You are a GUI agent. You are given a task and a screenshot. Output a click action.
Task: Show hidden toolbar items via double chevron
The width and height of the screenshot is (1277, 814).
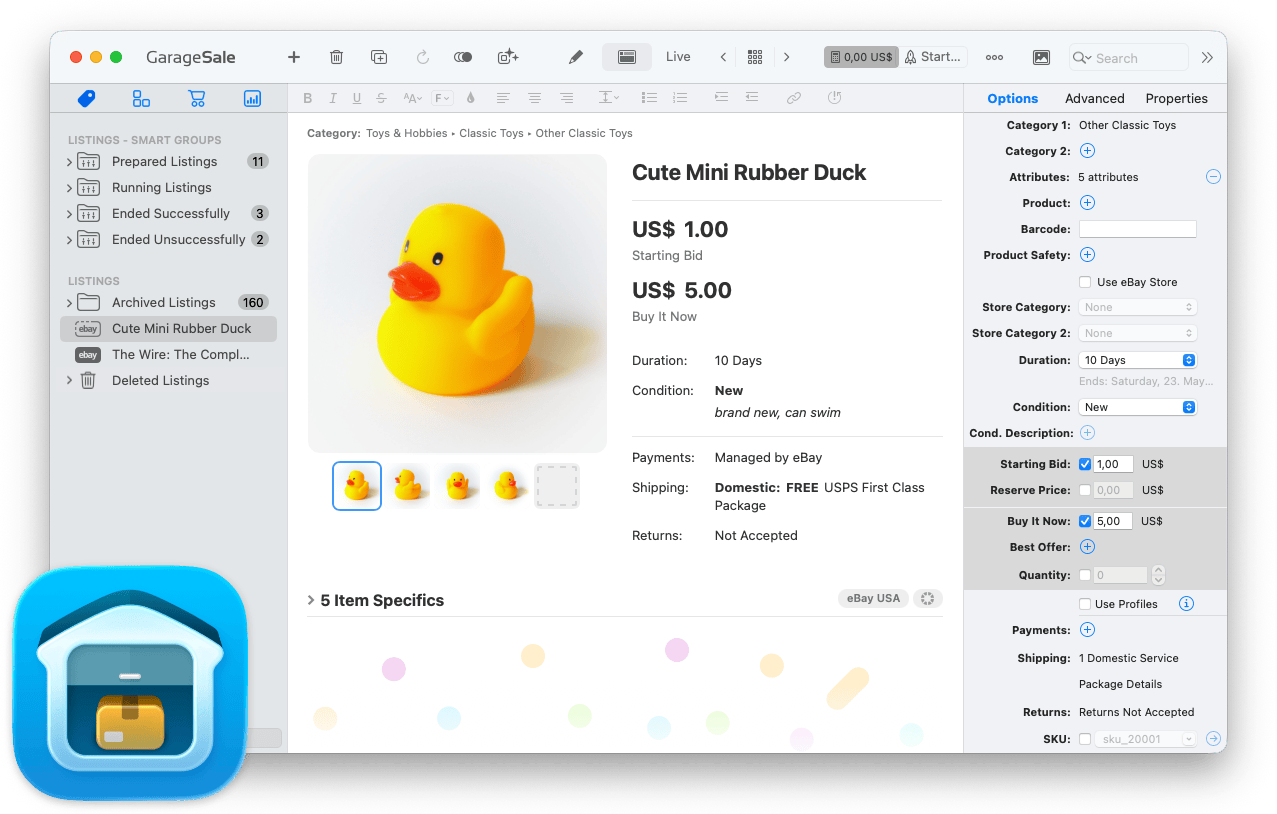(x=1207, y=57)
